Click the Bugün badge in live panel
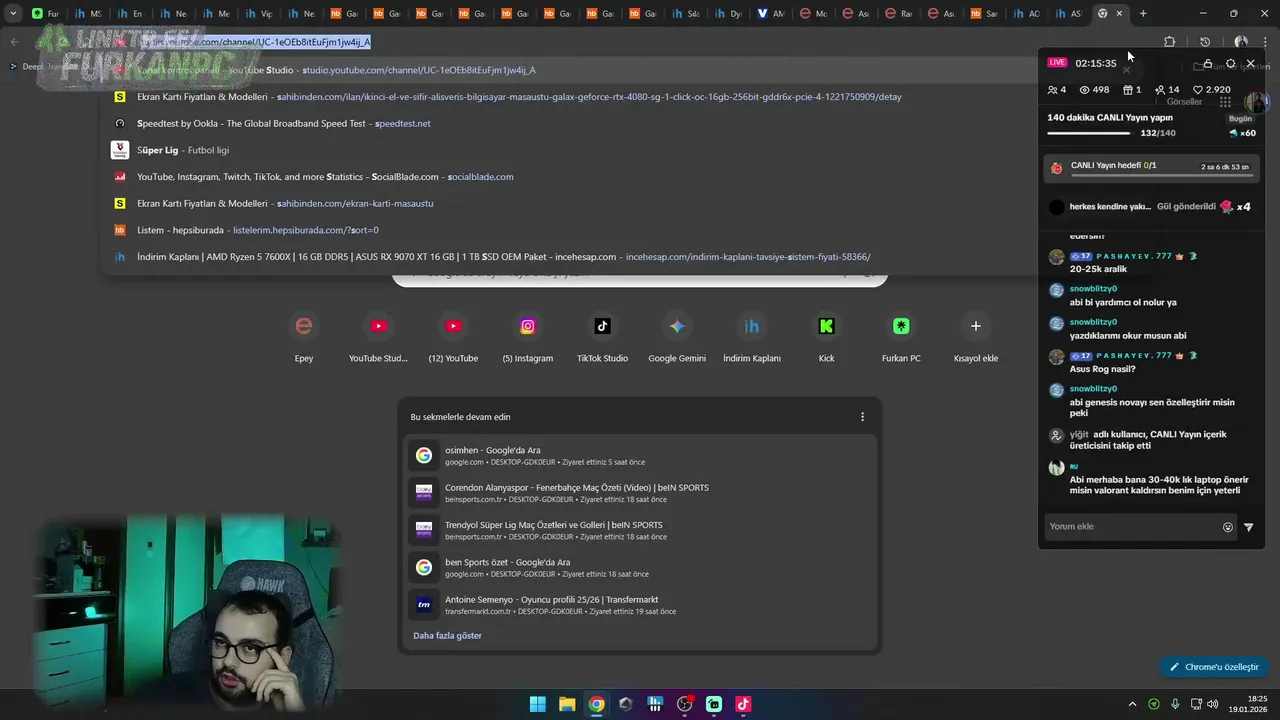 pos(1240,118)
